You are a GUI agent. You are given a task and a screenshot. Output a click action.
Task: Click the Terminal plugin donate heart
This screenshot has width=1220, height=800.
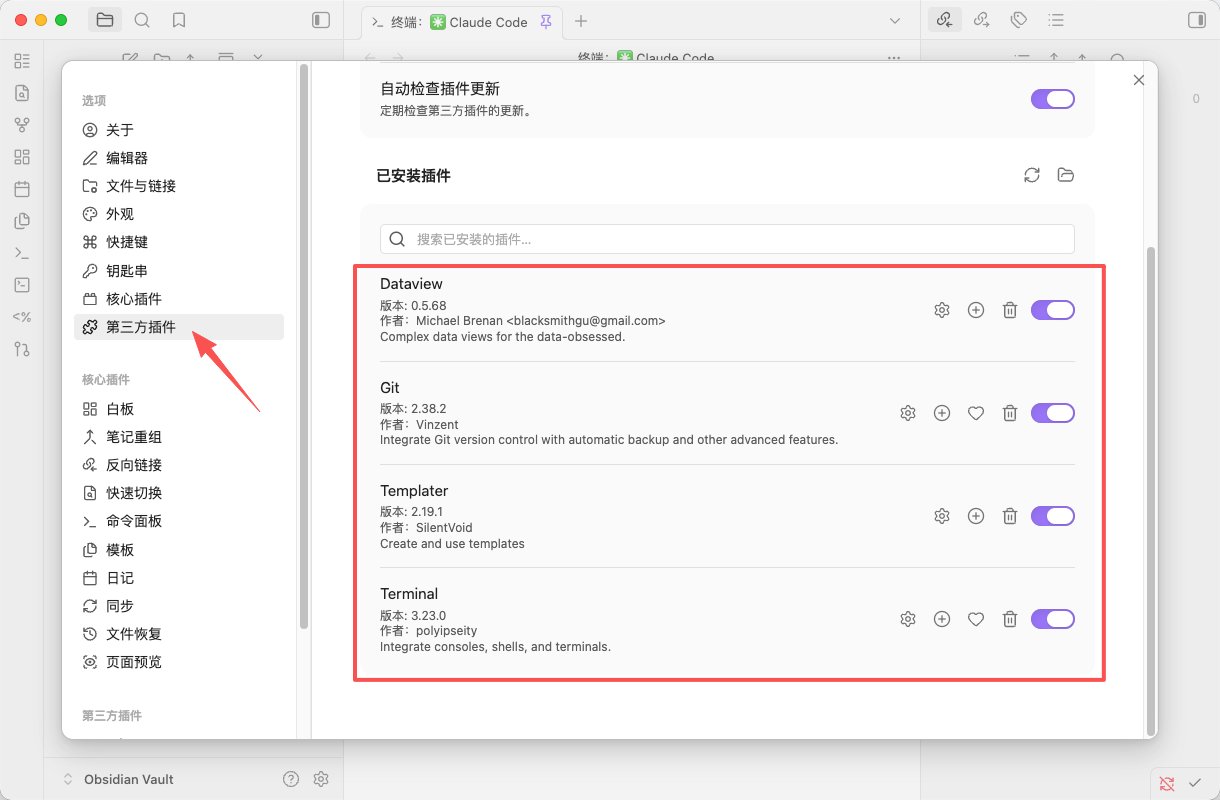[976, 619]
